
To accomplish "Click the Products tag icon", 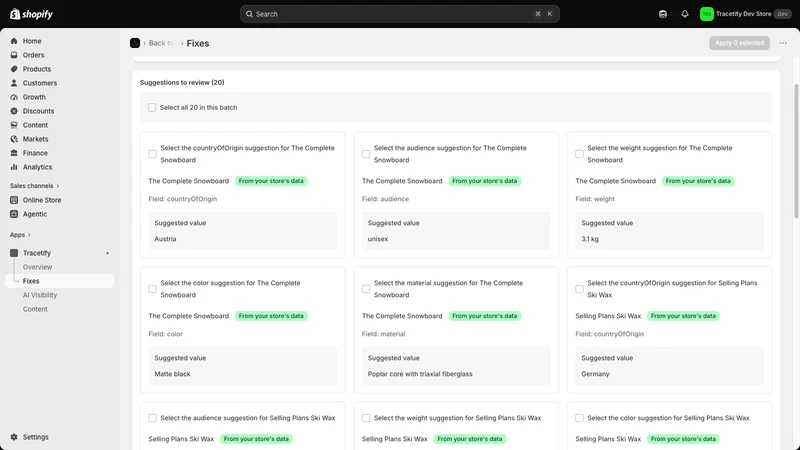I will (x=14, y=69).
